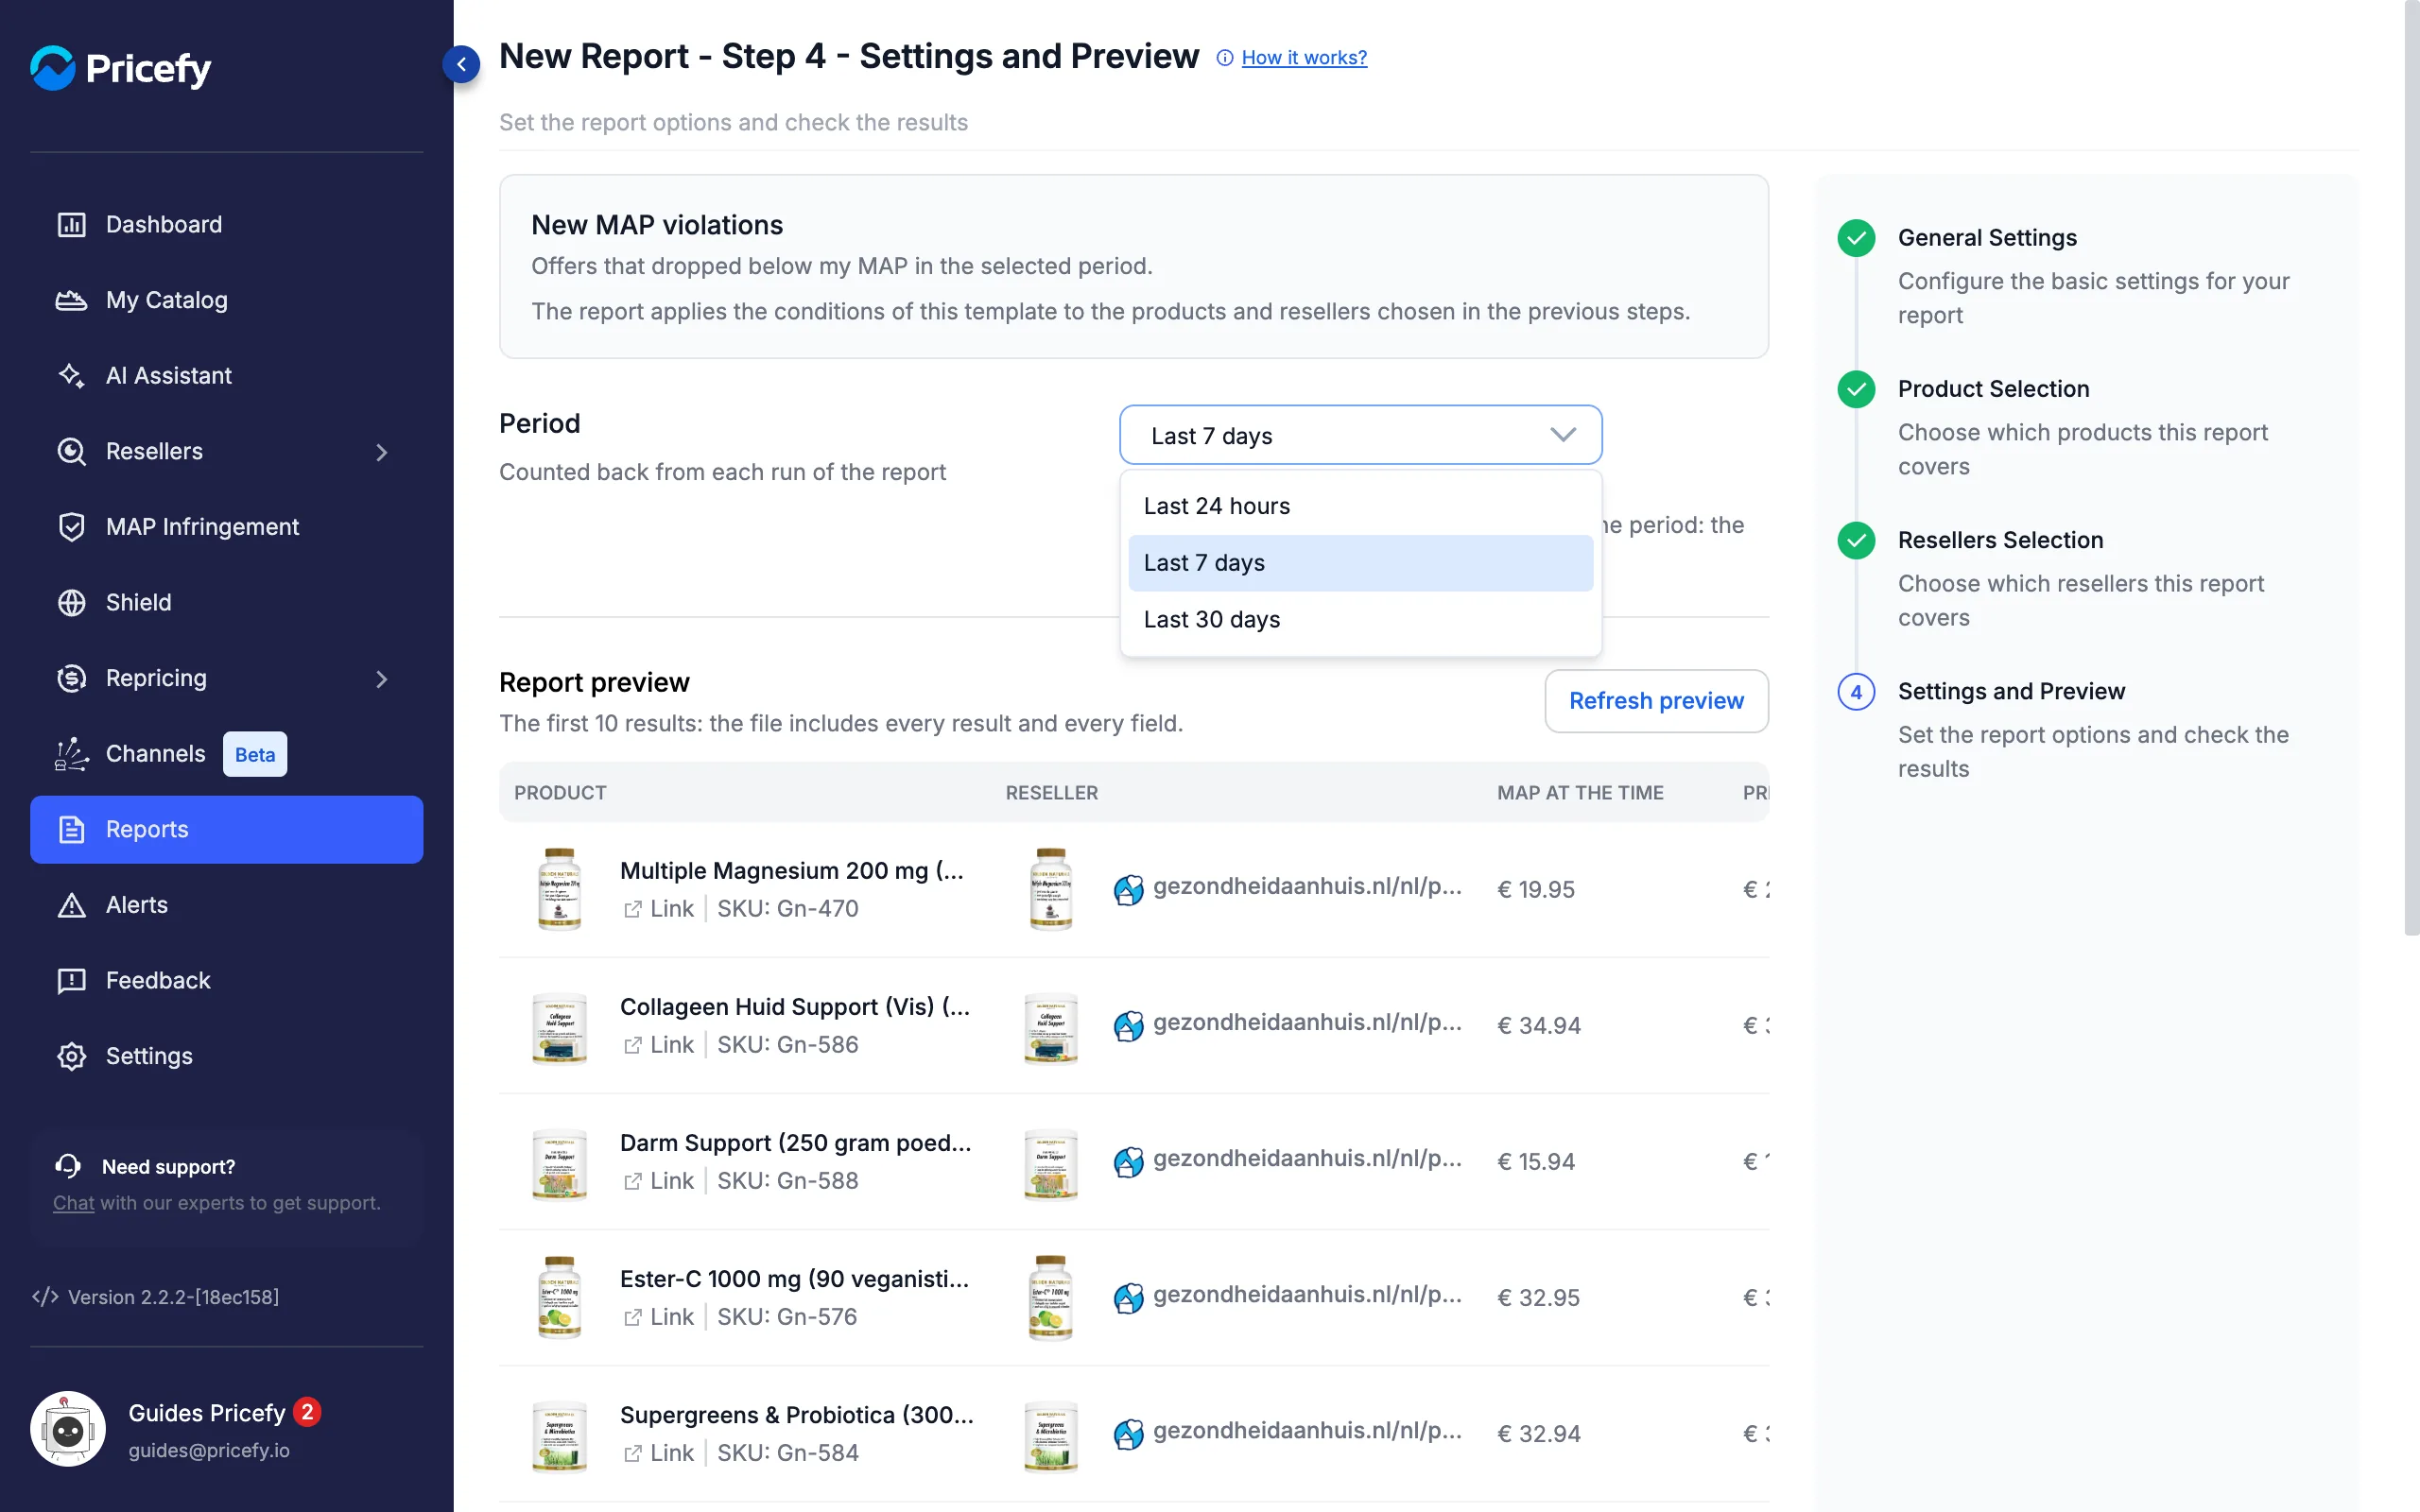The image size is (2420, 1512).
Task: Open the AI Assistant
Action: 226,375
